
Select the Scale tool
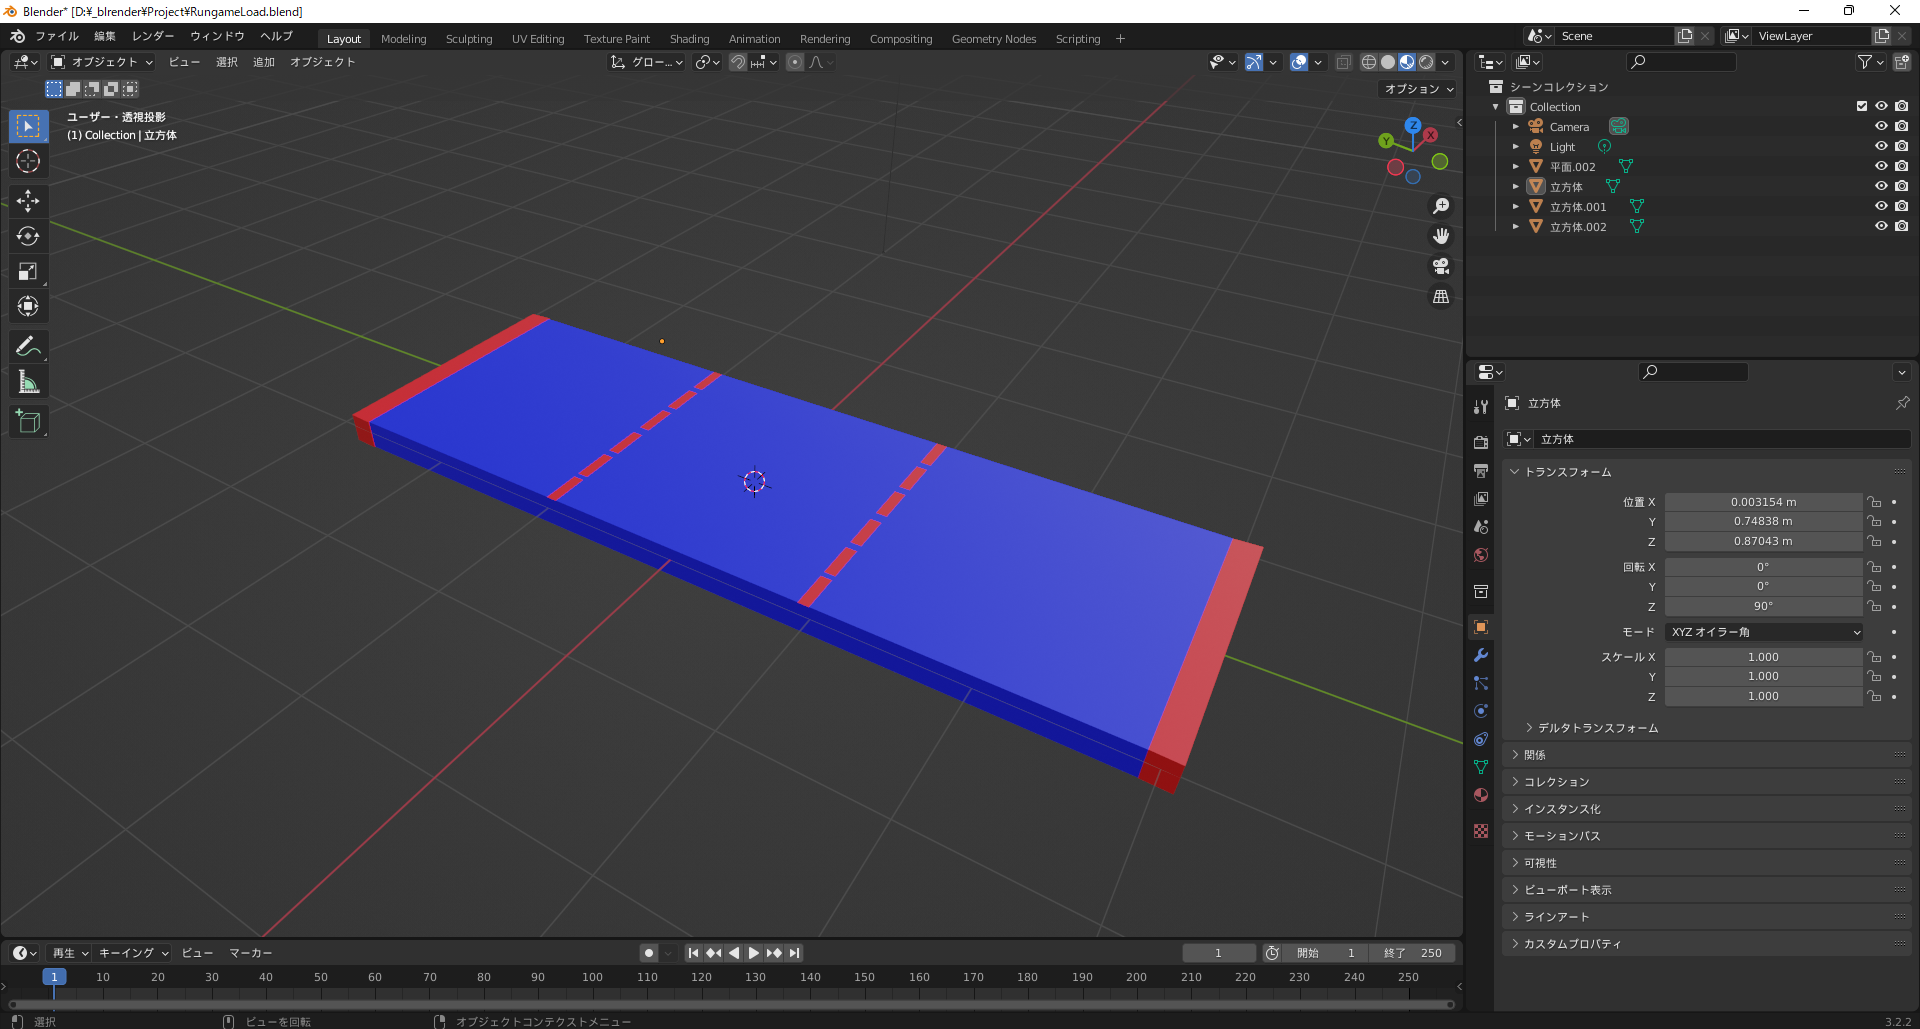click(x=28, y=271)
